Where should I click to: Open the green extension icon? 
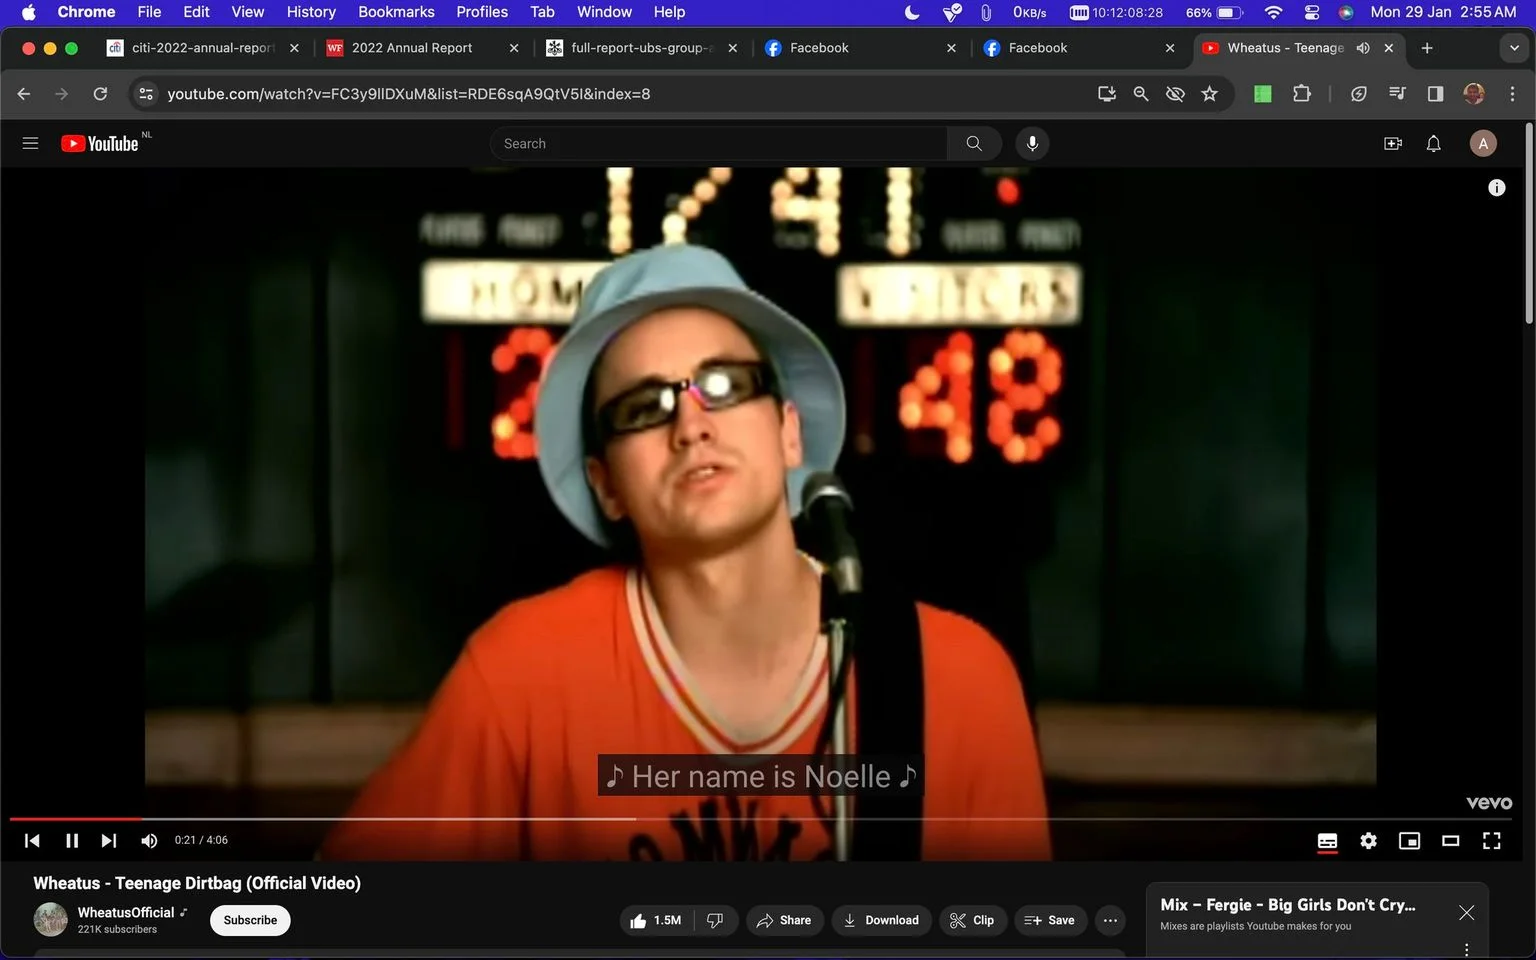(x=1263, y=93)
